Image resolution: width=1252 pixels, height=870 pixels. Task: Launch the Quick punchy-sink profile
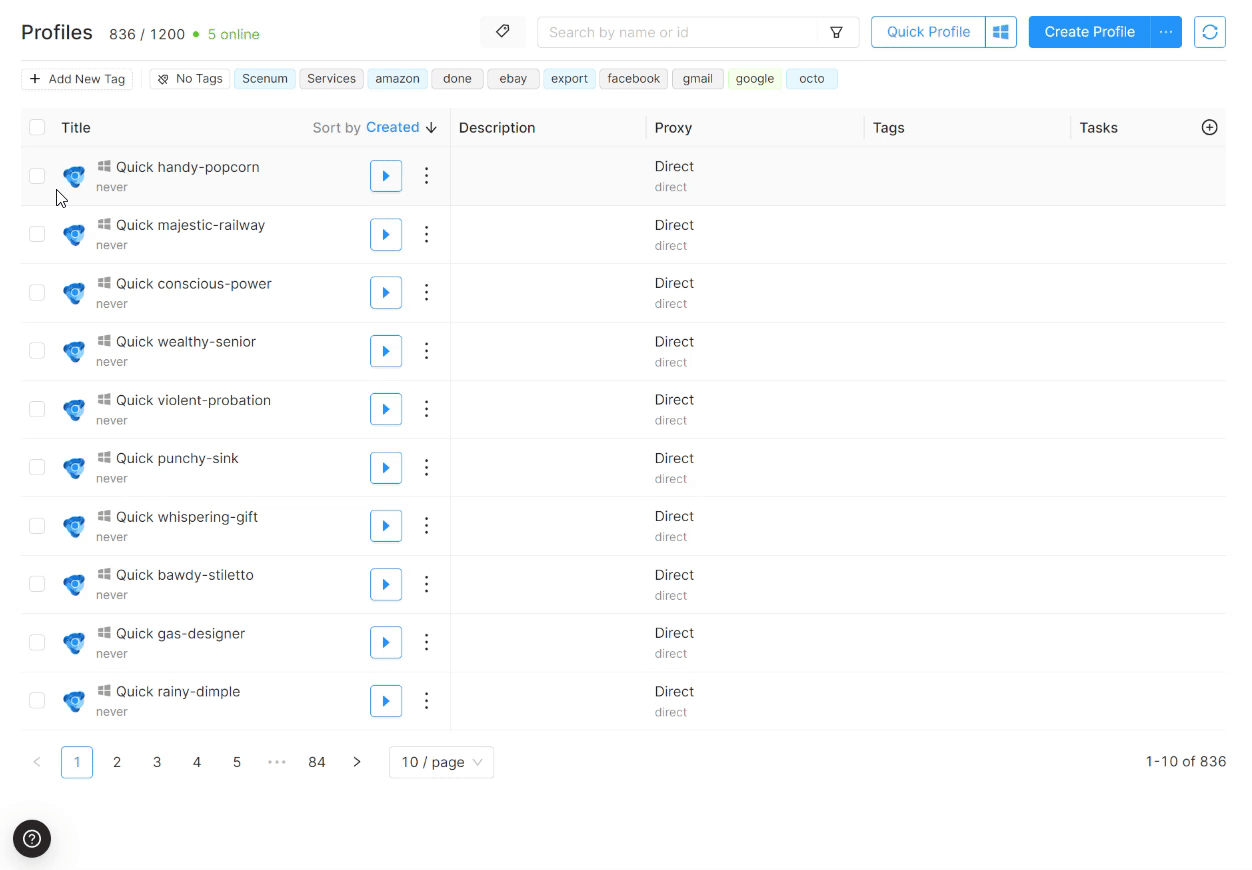click(x=386, y=468)
